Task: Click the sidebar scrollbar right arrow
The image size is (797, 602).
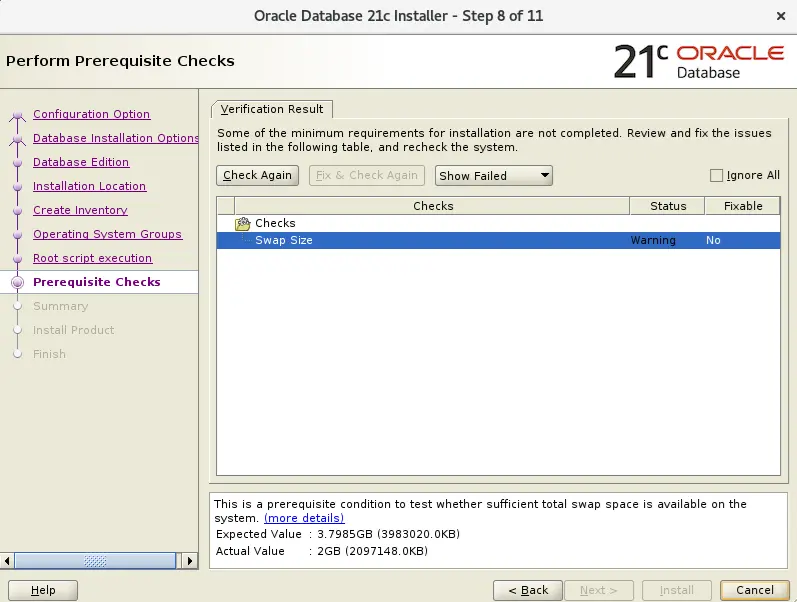Action: tap(189, 561)
